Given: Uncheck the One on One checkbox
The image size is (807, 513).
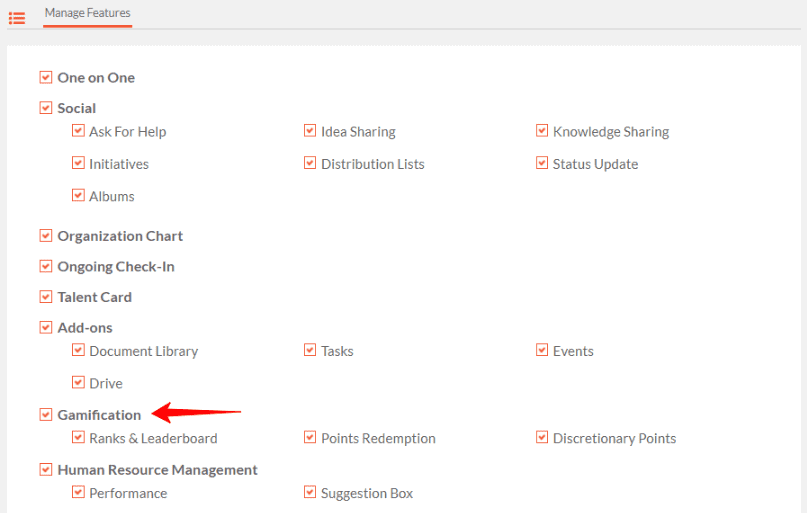Looking at the screenshot, I should (46, 77).
